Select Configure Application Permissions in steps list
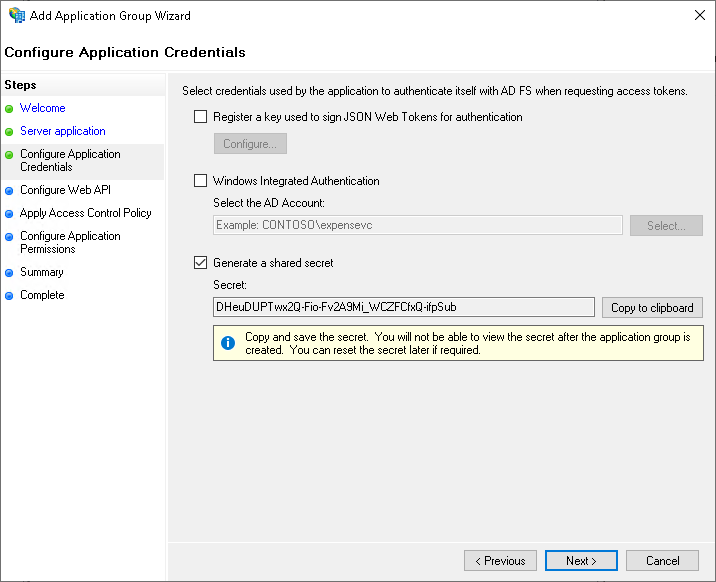Image resolution: width=716 pixels, height=582 pixels. pos(70,242)
